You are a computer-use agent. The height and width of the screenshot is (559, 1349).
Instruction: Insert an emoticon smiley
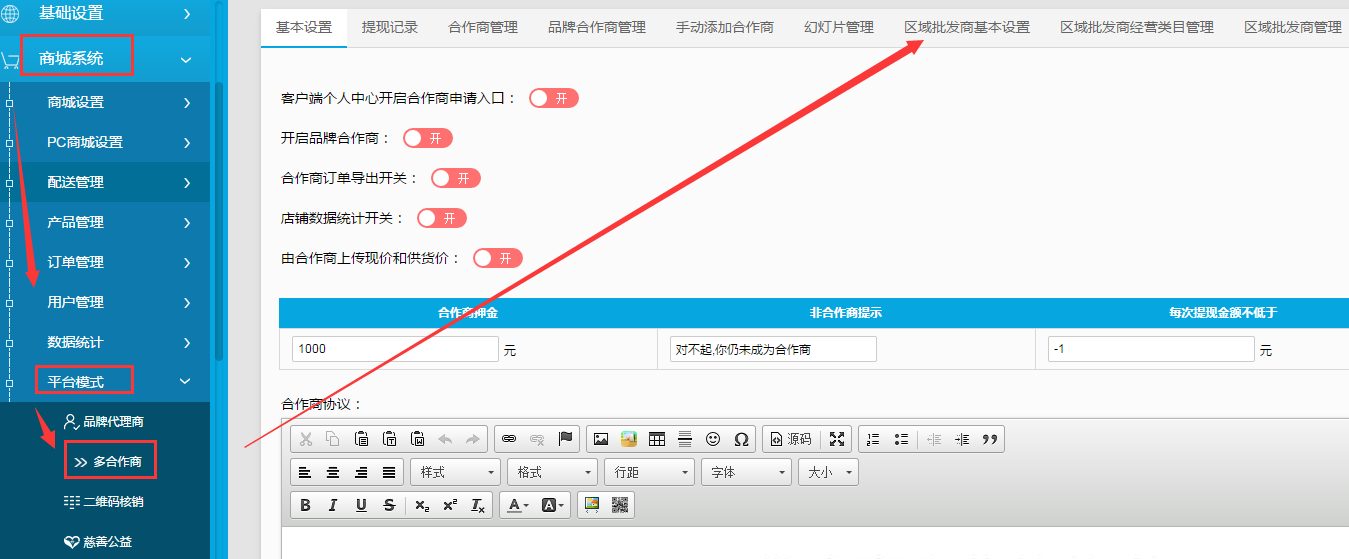pyautogui.click(x=713, y=439)
